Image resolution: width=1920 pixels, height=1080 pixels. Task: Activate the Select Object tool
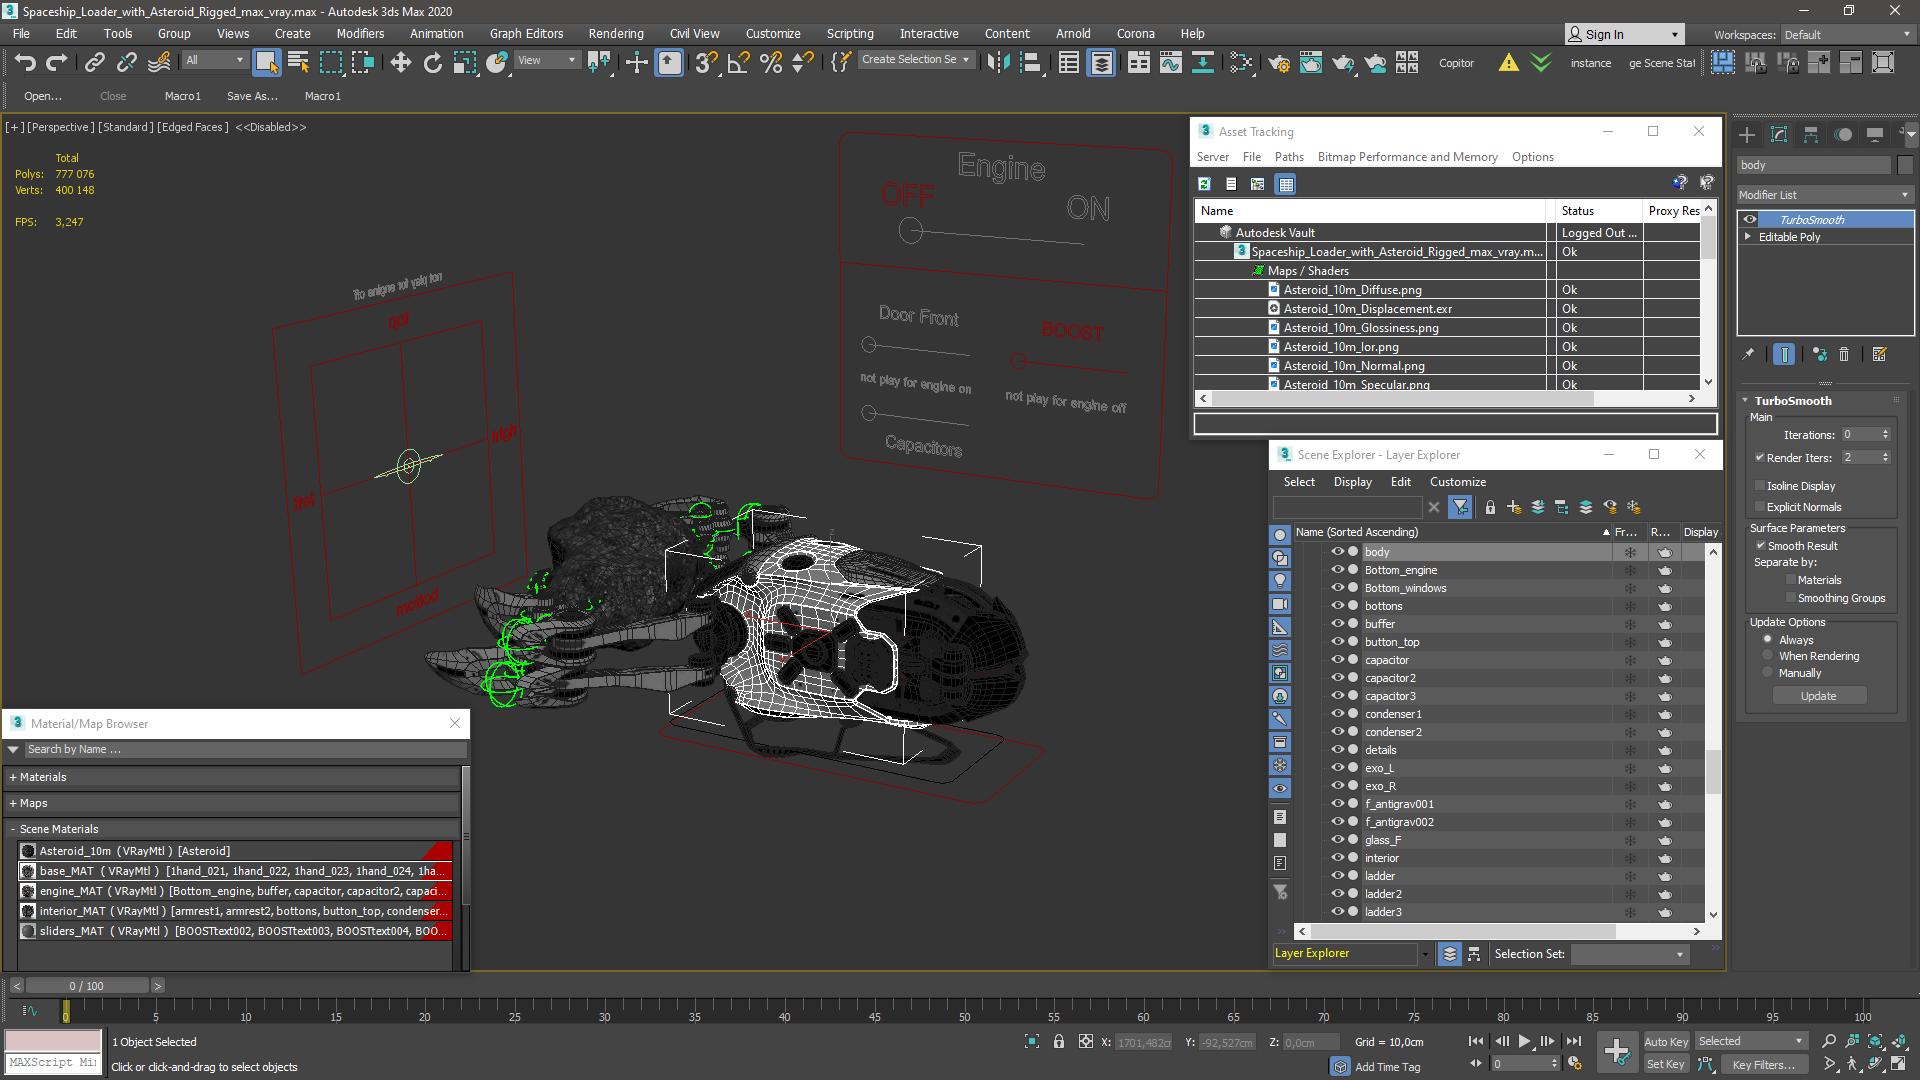(x=266, y=62)
